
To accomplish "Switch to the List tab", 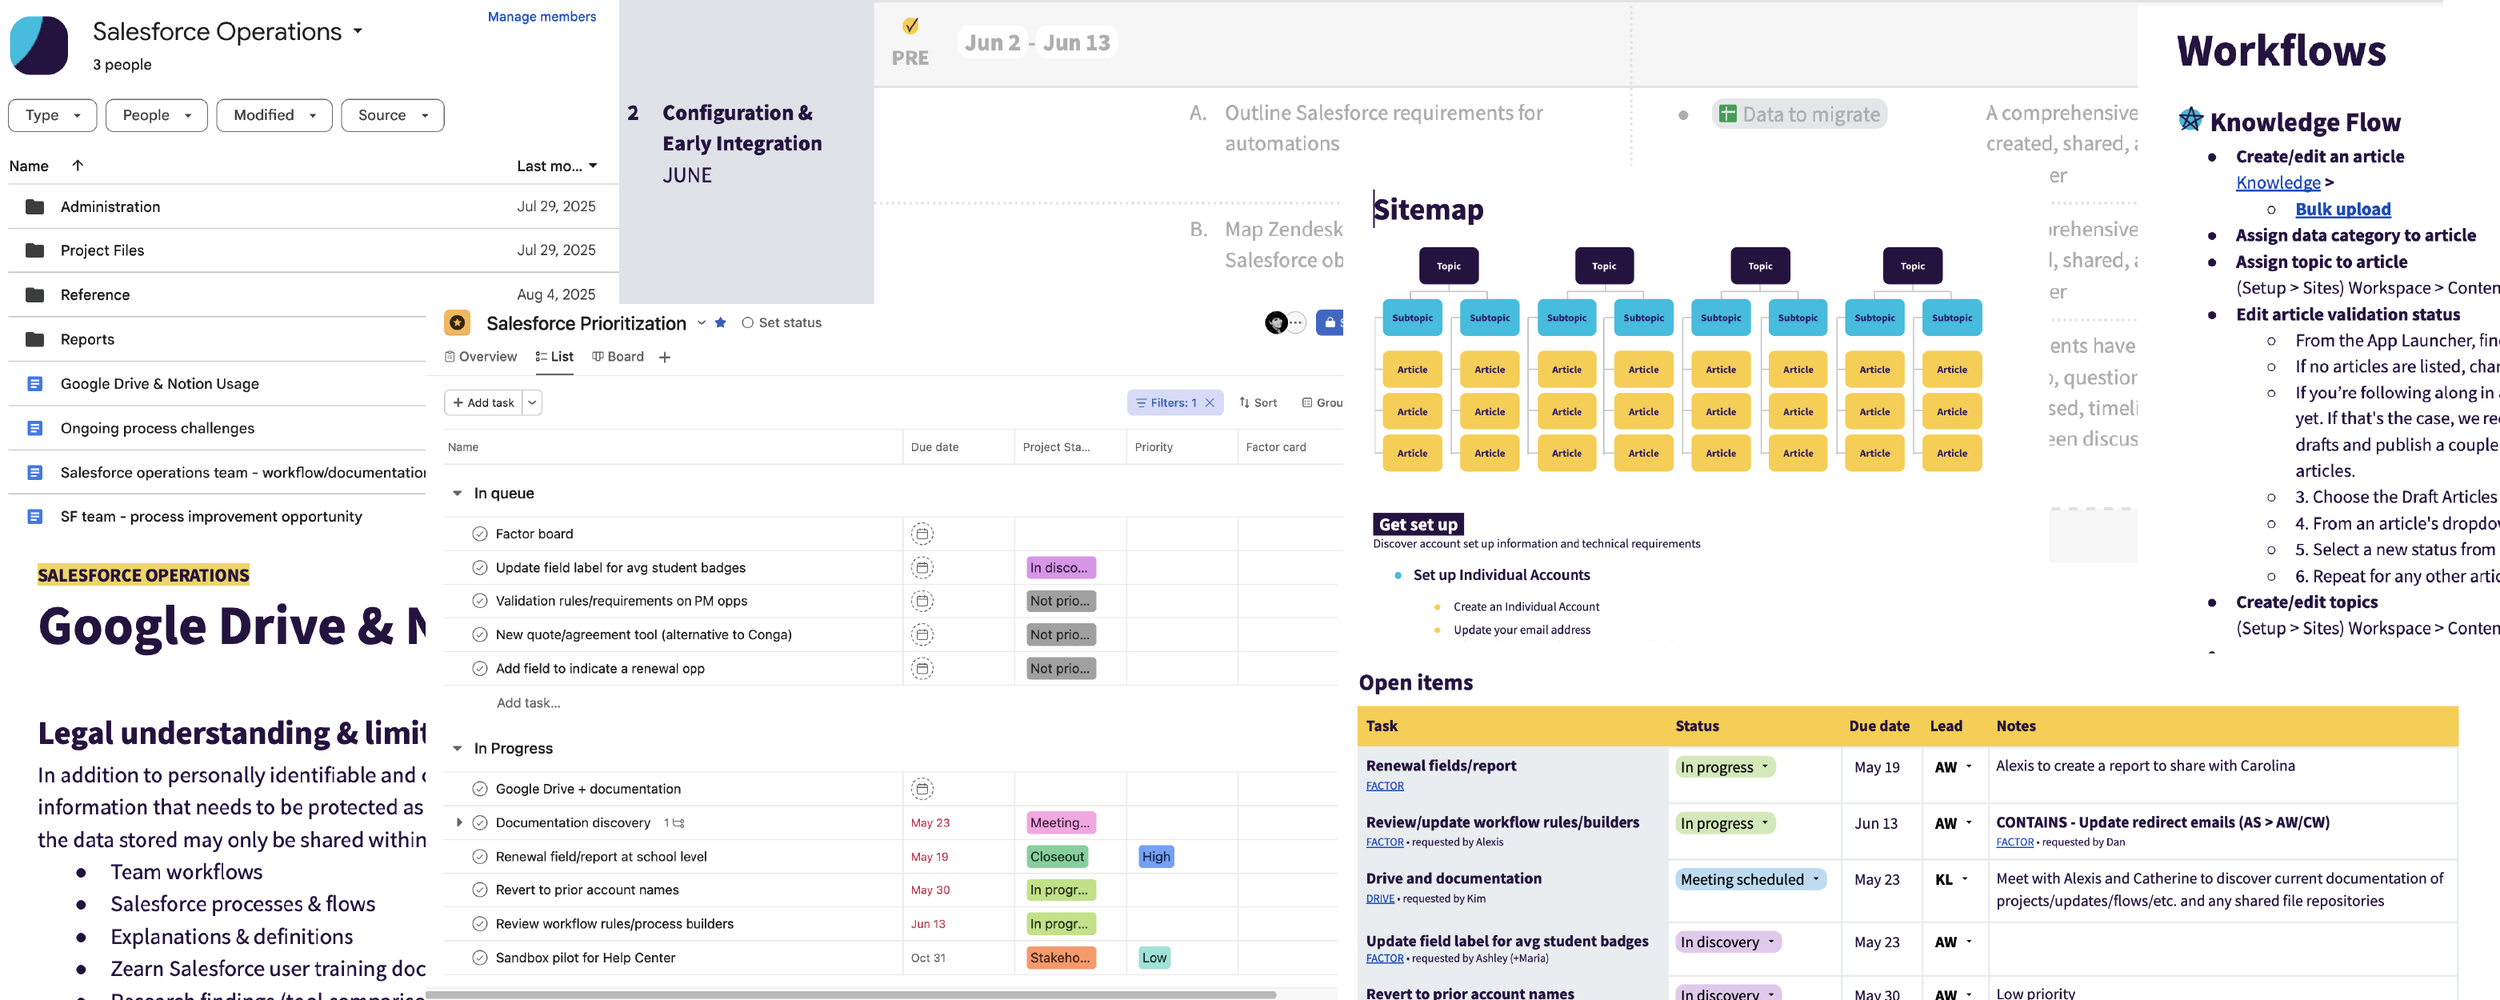I will (x=554, y=357).
